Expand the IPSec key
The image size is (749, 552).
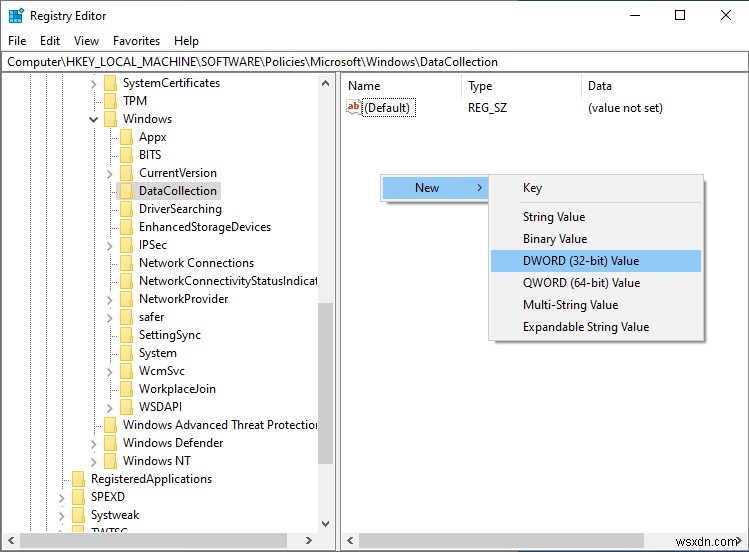[x=110, y=246]
